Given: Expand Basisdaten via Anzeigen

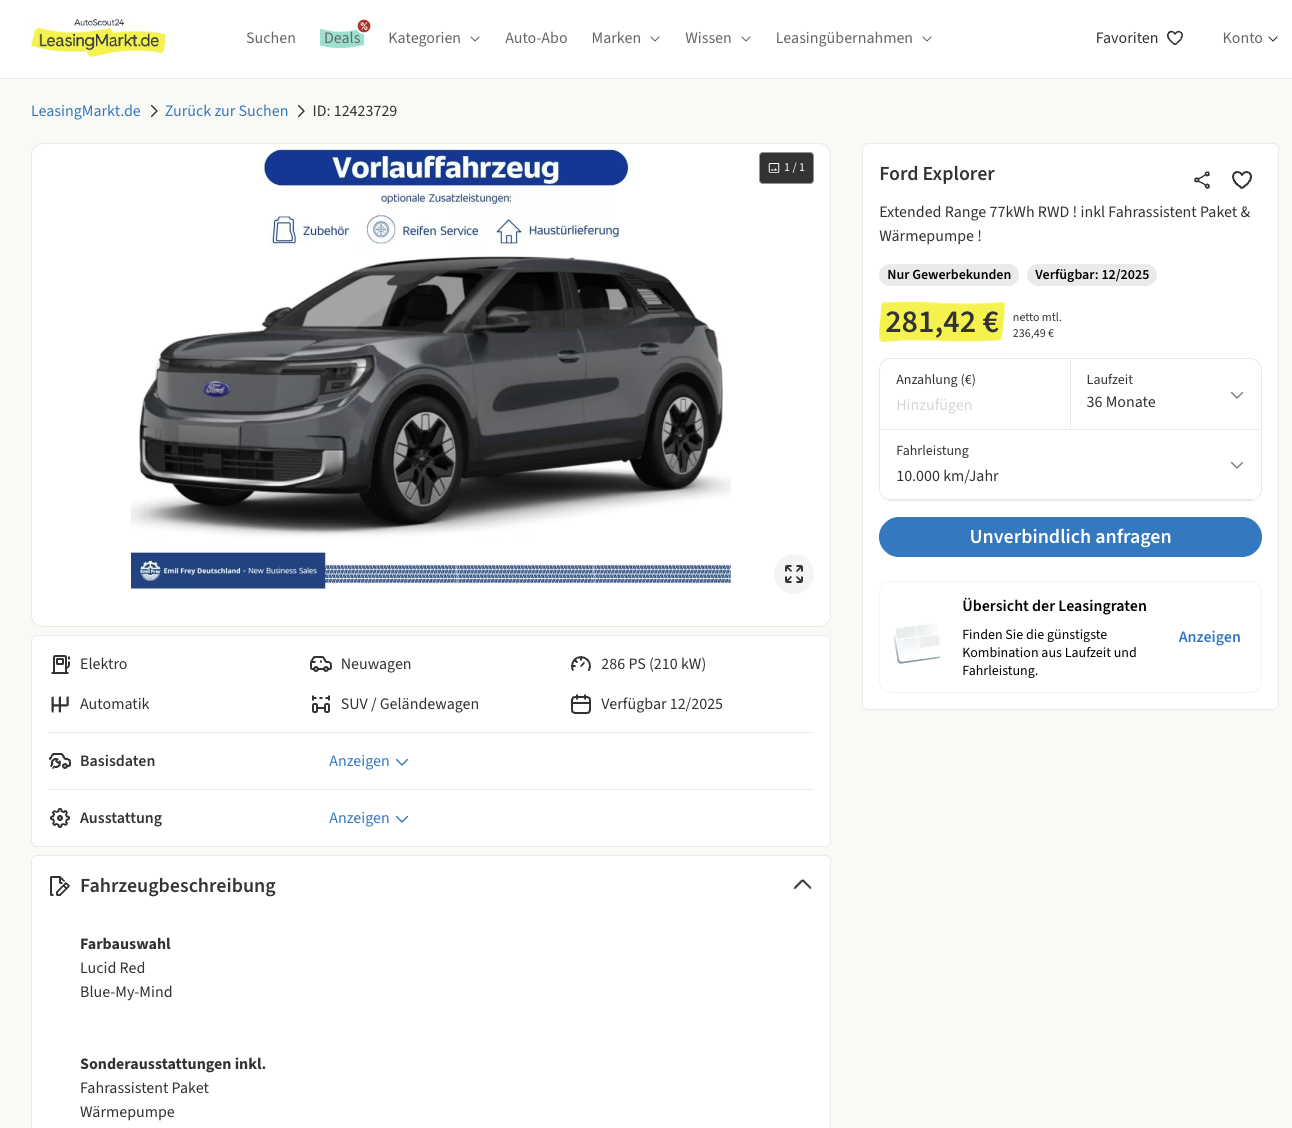Looking at the screenshot, I should pos(368,761).
